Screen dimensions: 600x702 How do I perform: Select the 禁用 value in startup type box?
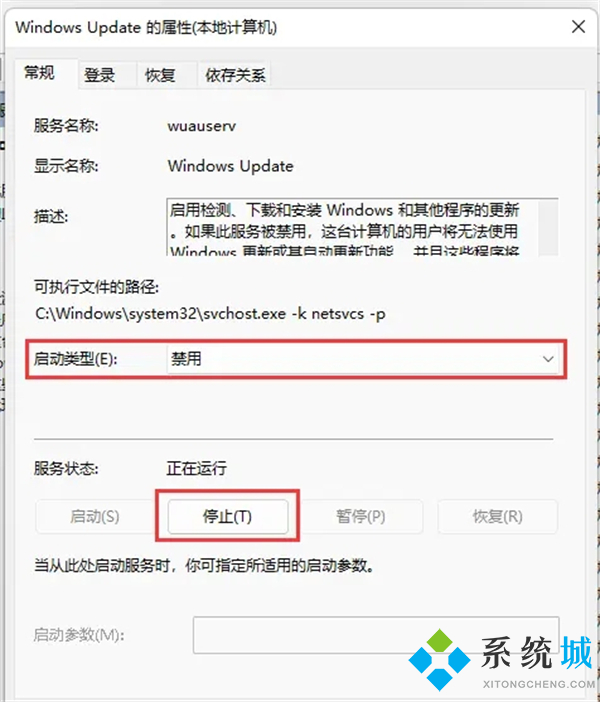pyautogui.click(x=186, y=359)
